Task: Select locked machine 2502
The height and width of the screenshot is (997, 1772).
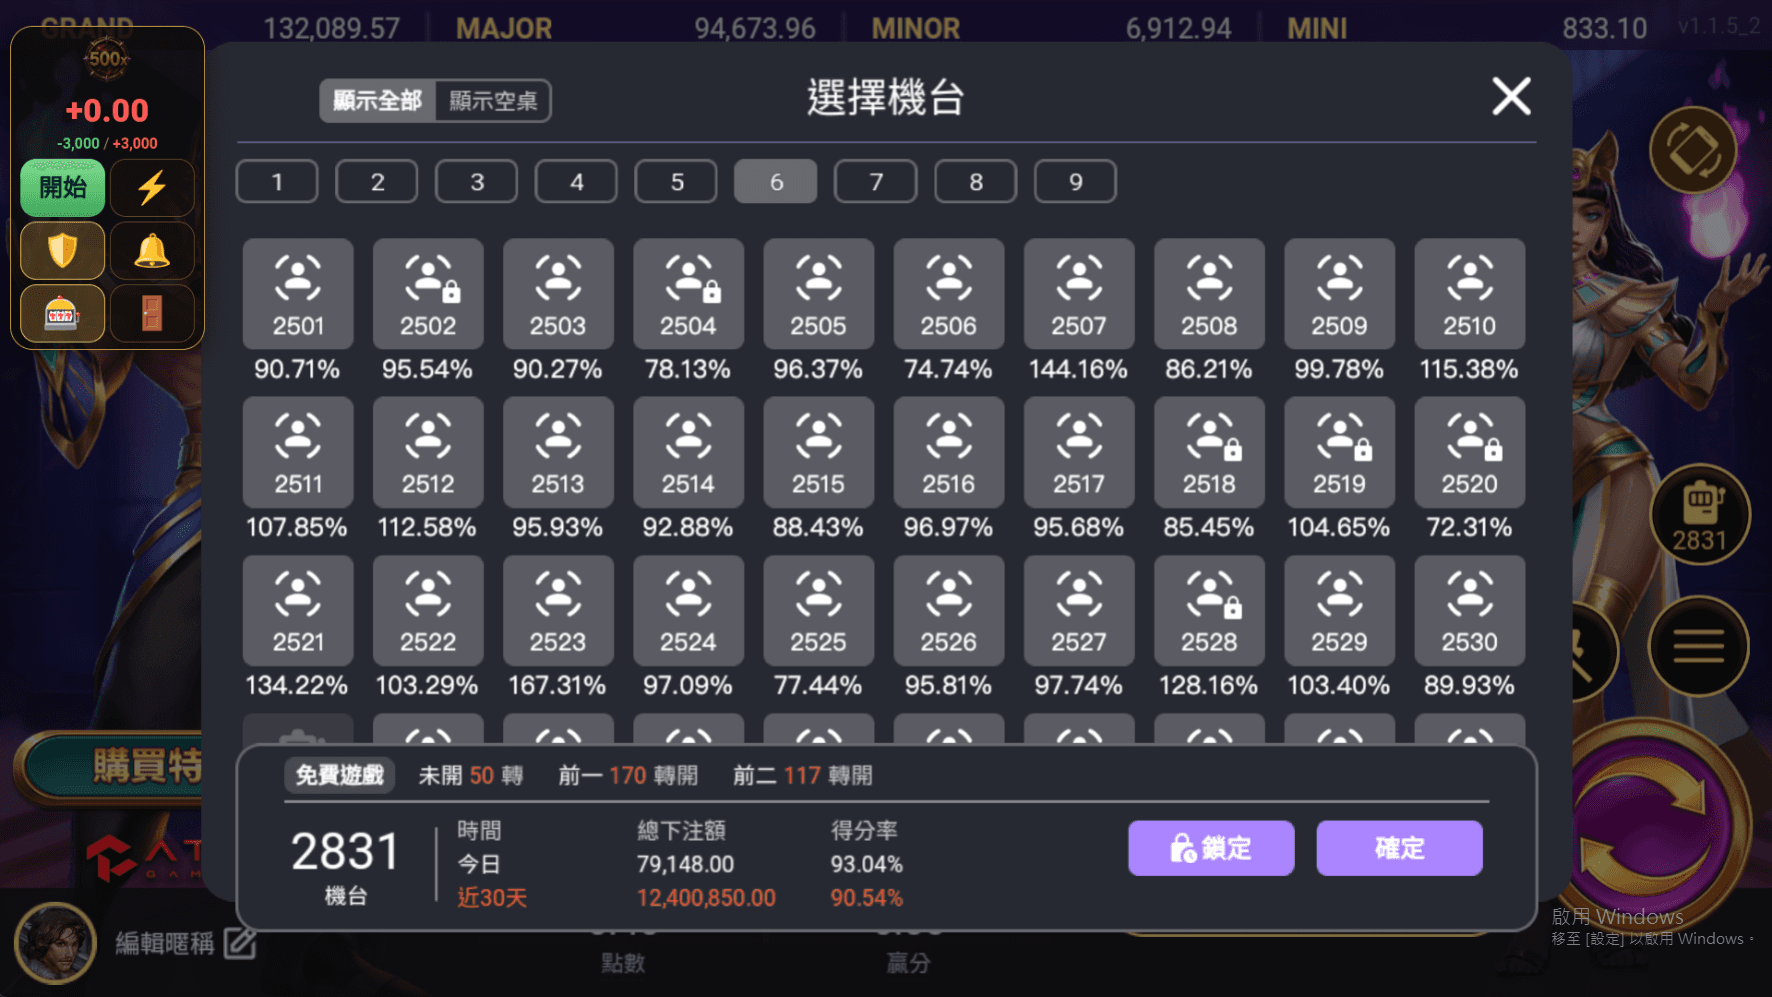Action: 428,293
